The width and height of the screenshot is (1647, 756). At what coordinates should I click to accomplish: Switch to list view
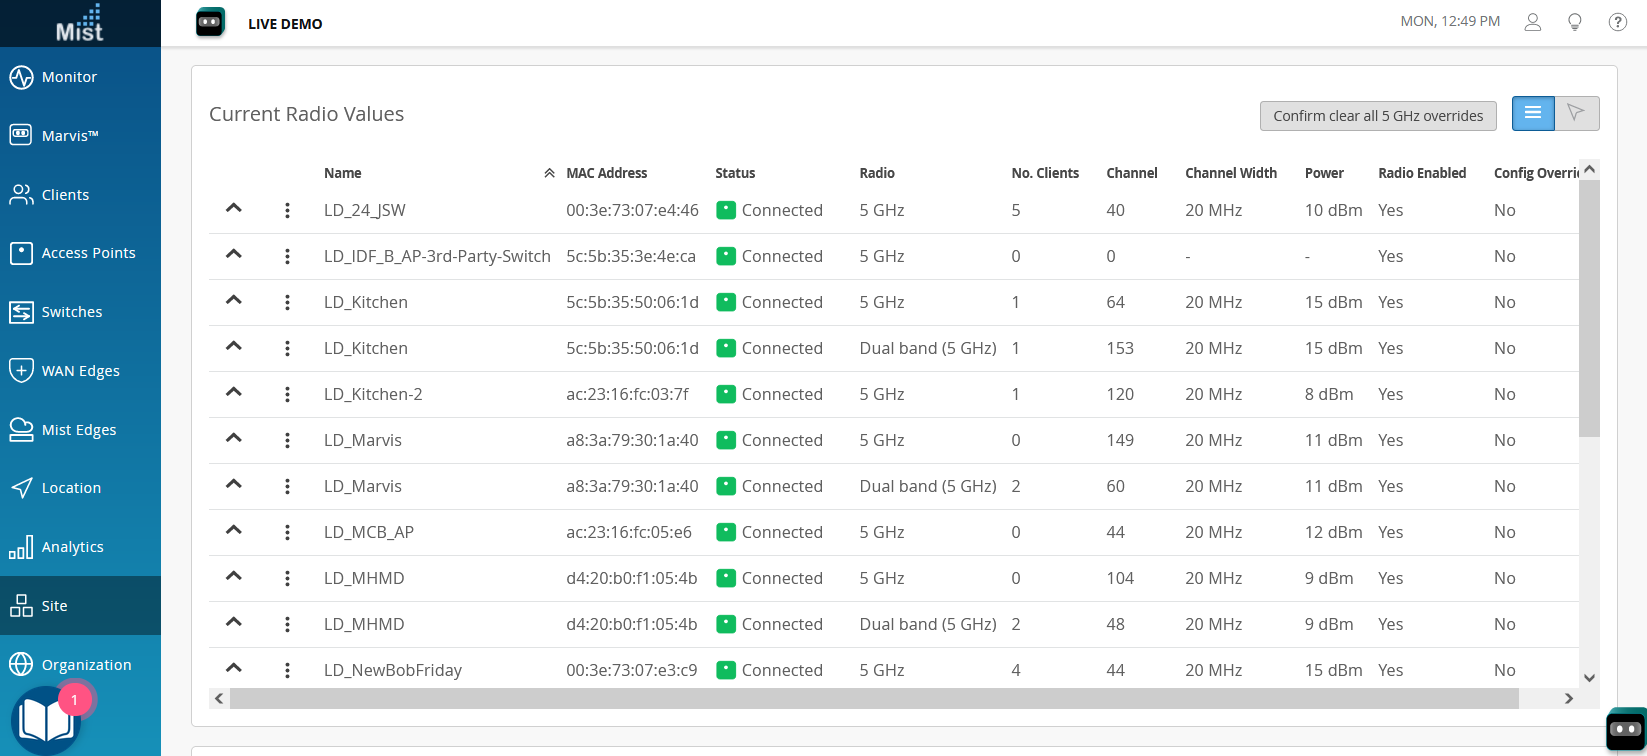click(1533, 114)
